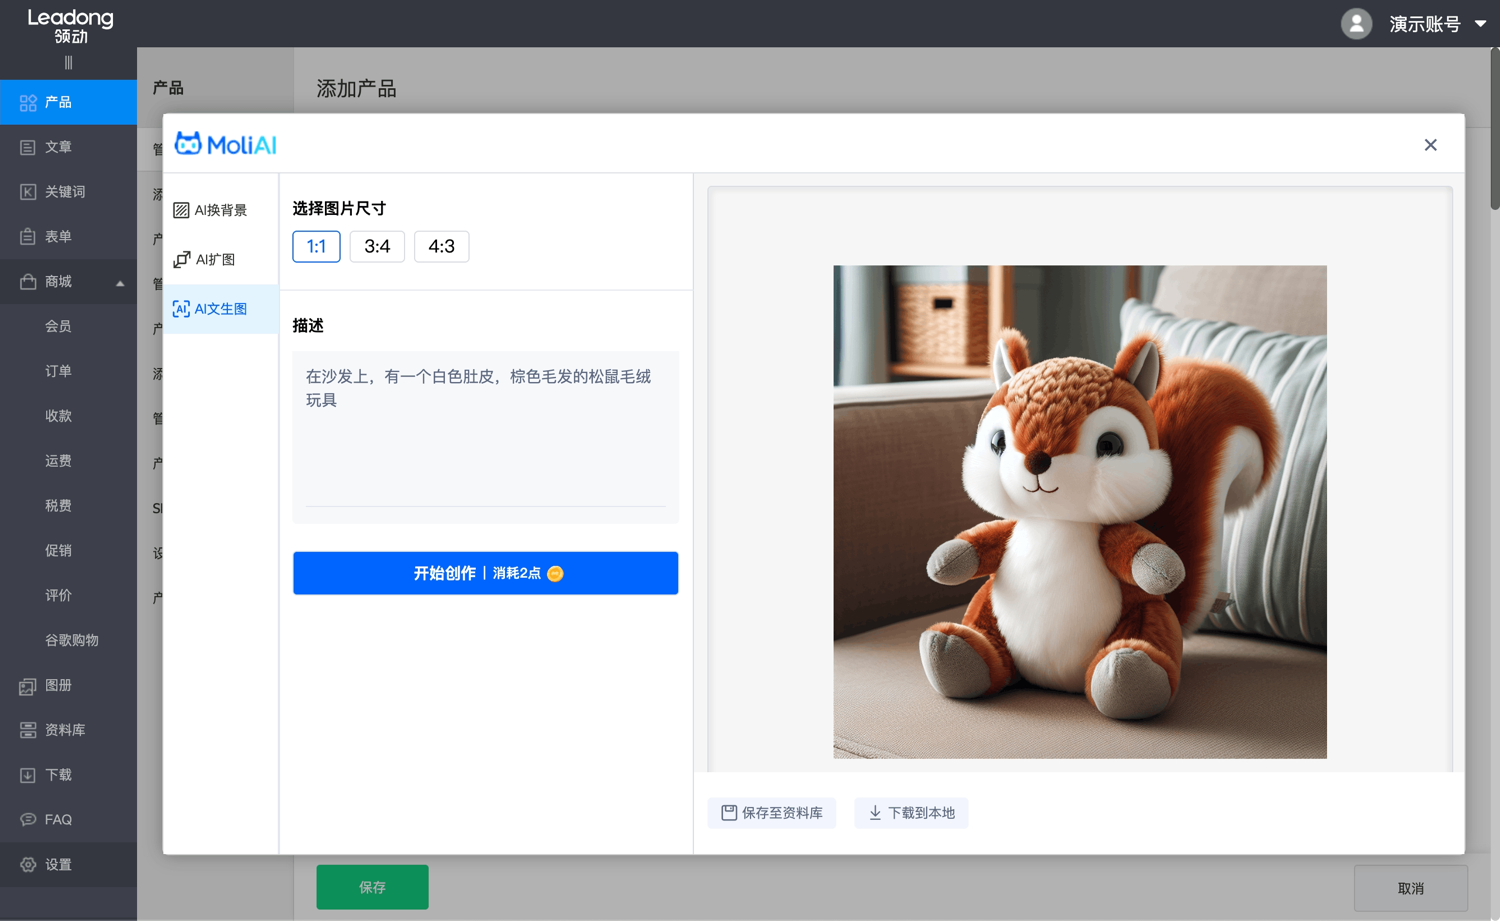Click the 文章 document icon in sidebar
The image size is (1500, 921).
(28, 148)
